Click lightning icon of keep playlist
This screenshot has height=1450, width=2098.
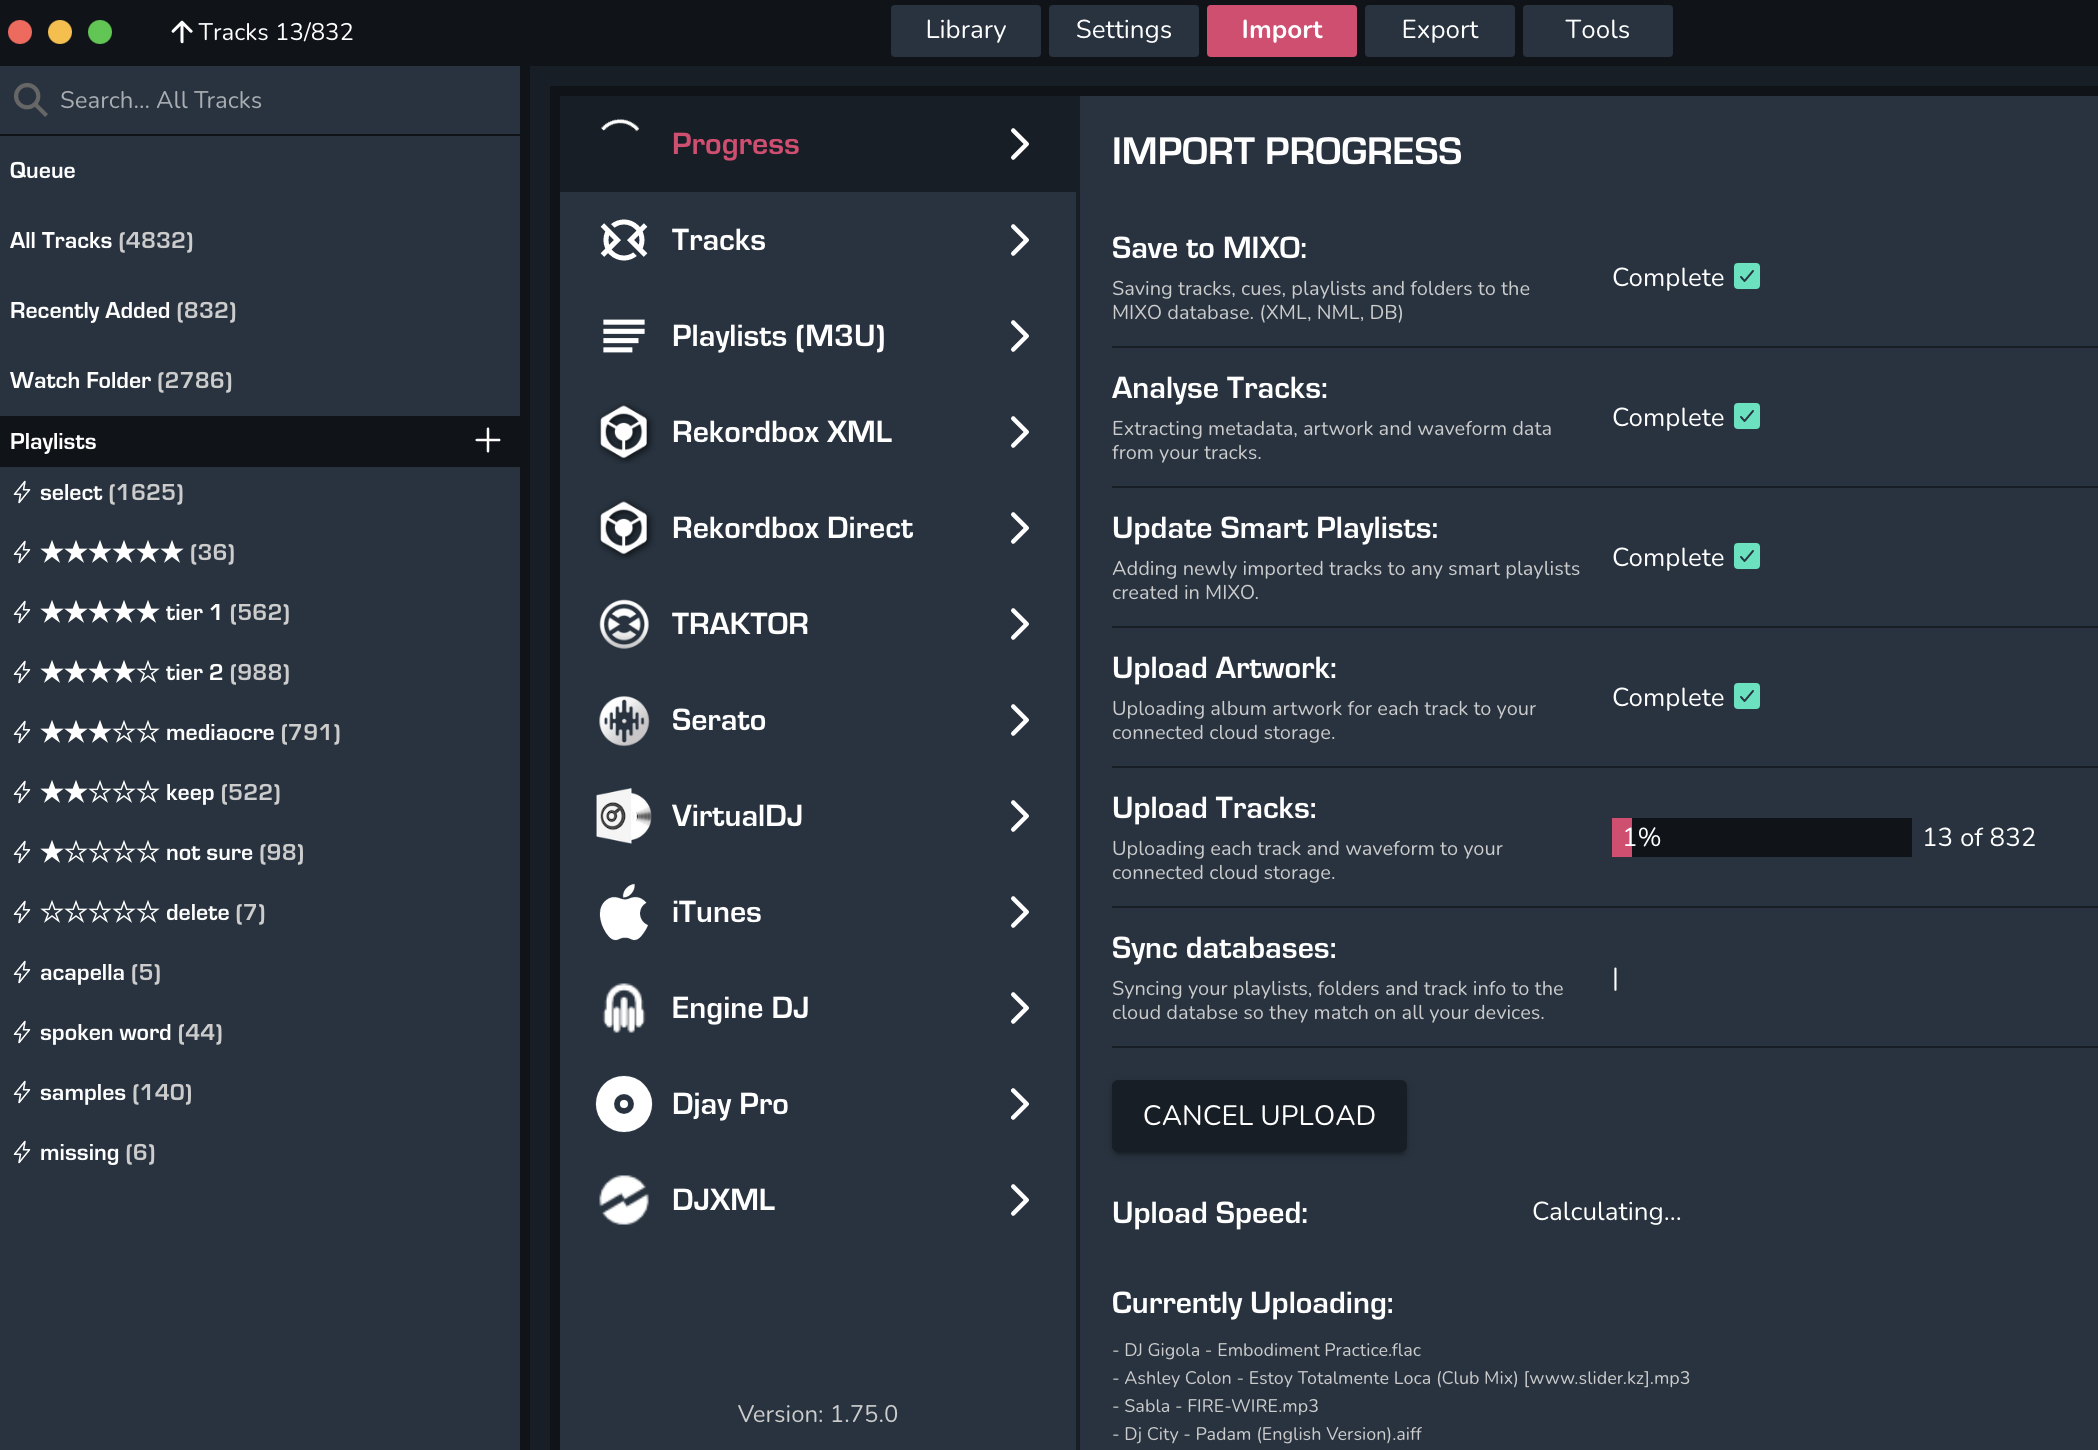tap(22, 792)
